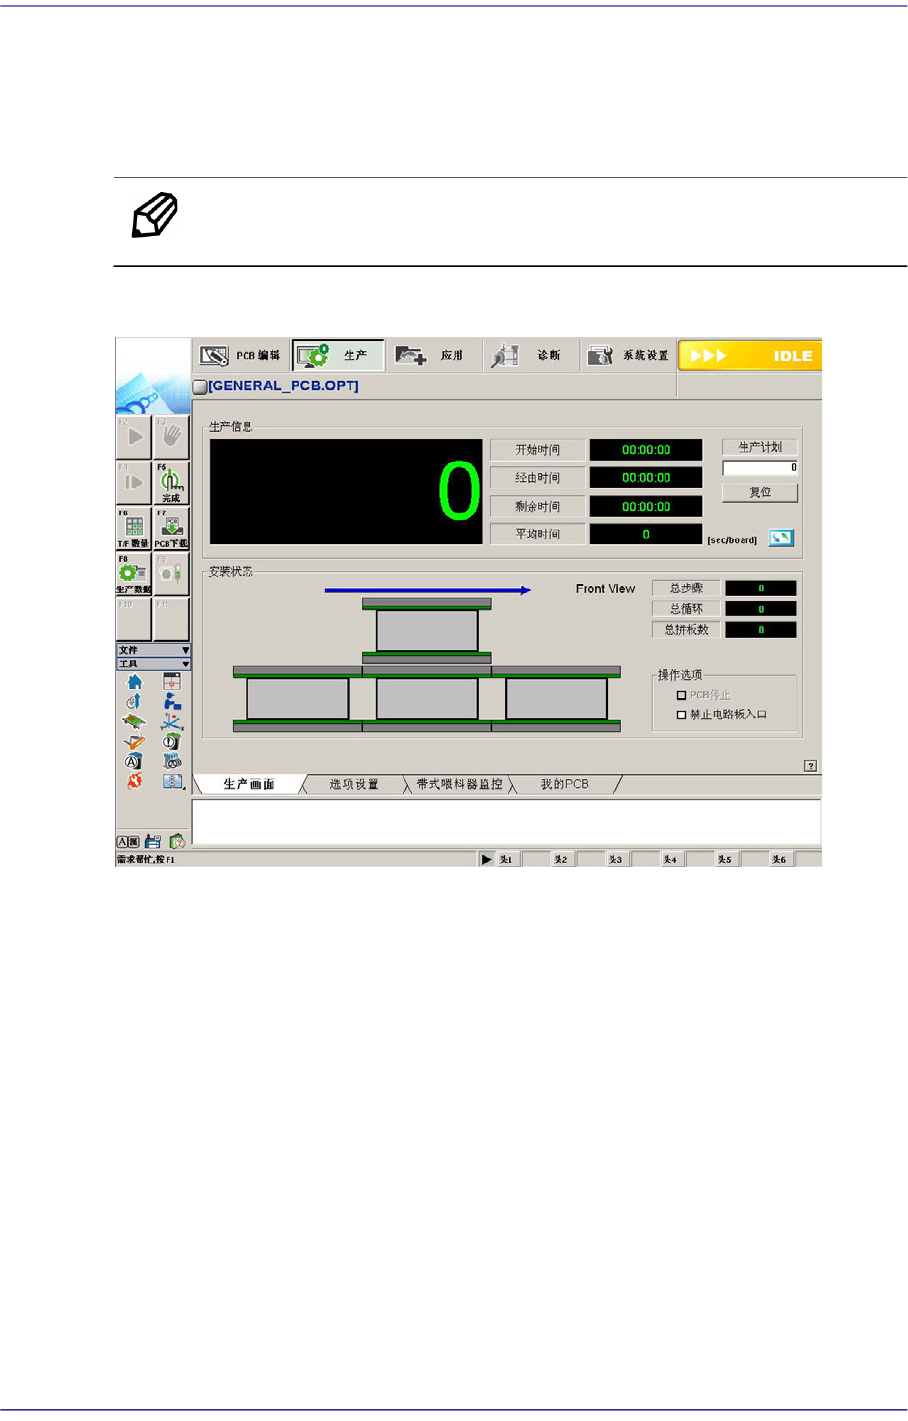908x1421 pixels.
Task: Click the yellow IDLE status indicator
Action: 750,356
